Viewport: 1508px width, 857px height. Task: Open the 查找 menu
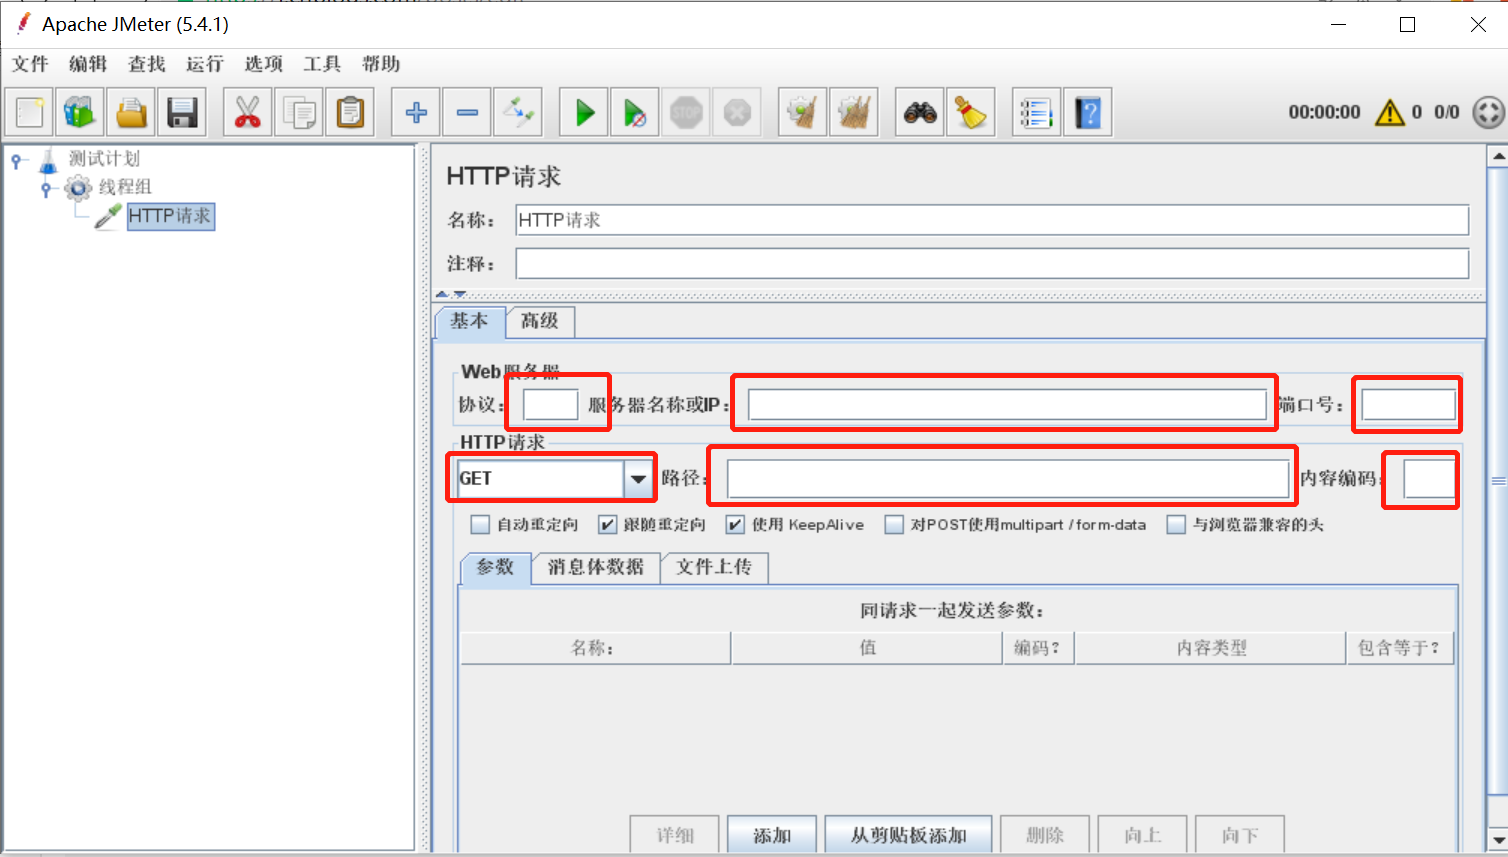coord(147,64)
